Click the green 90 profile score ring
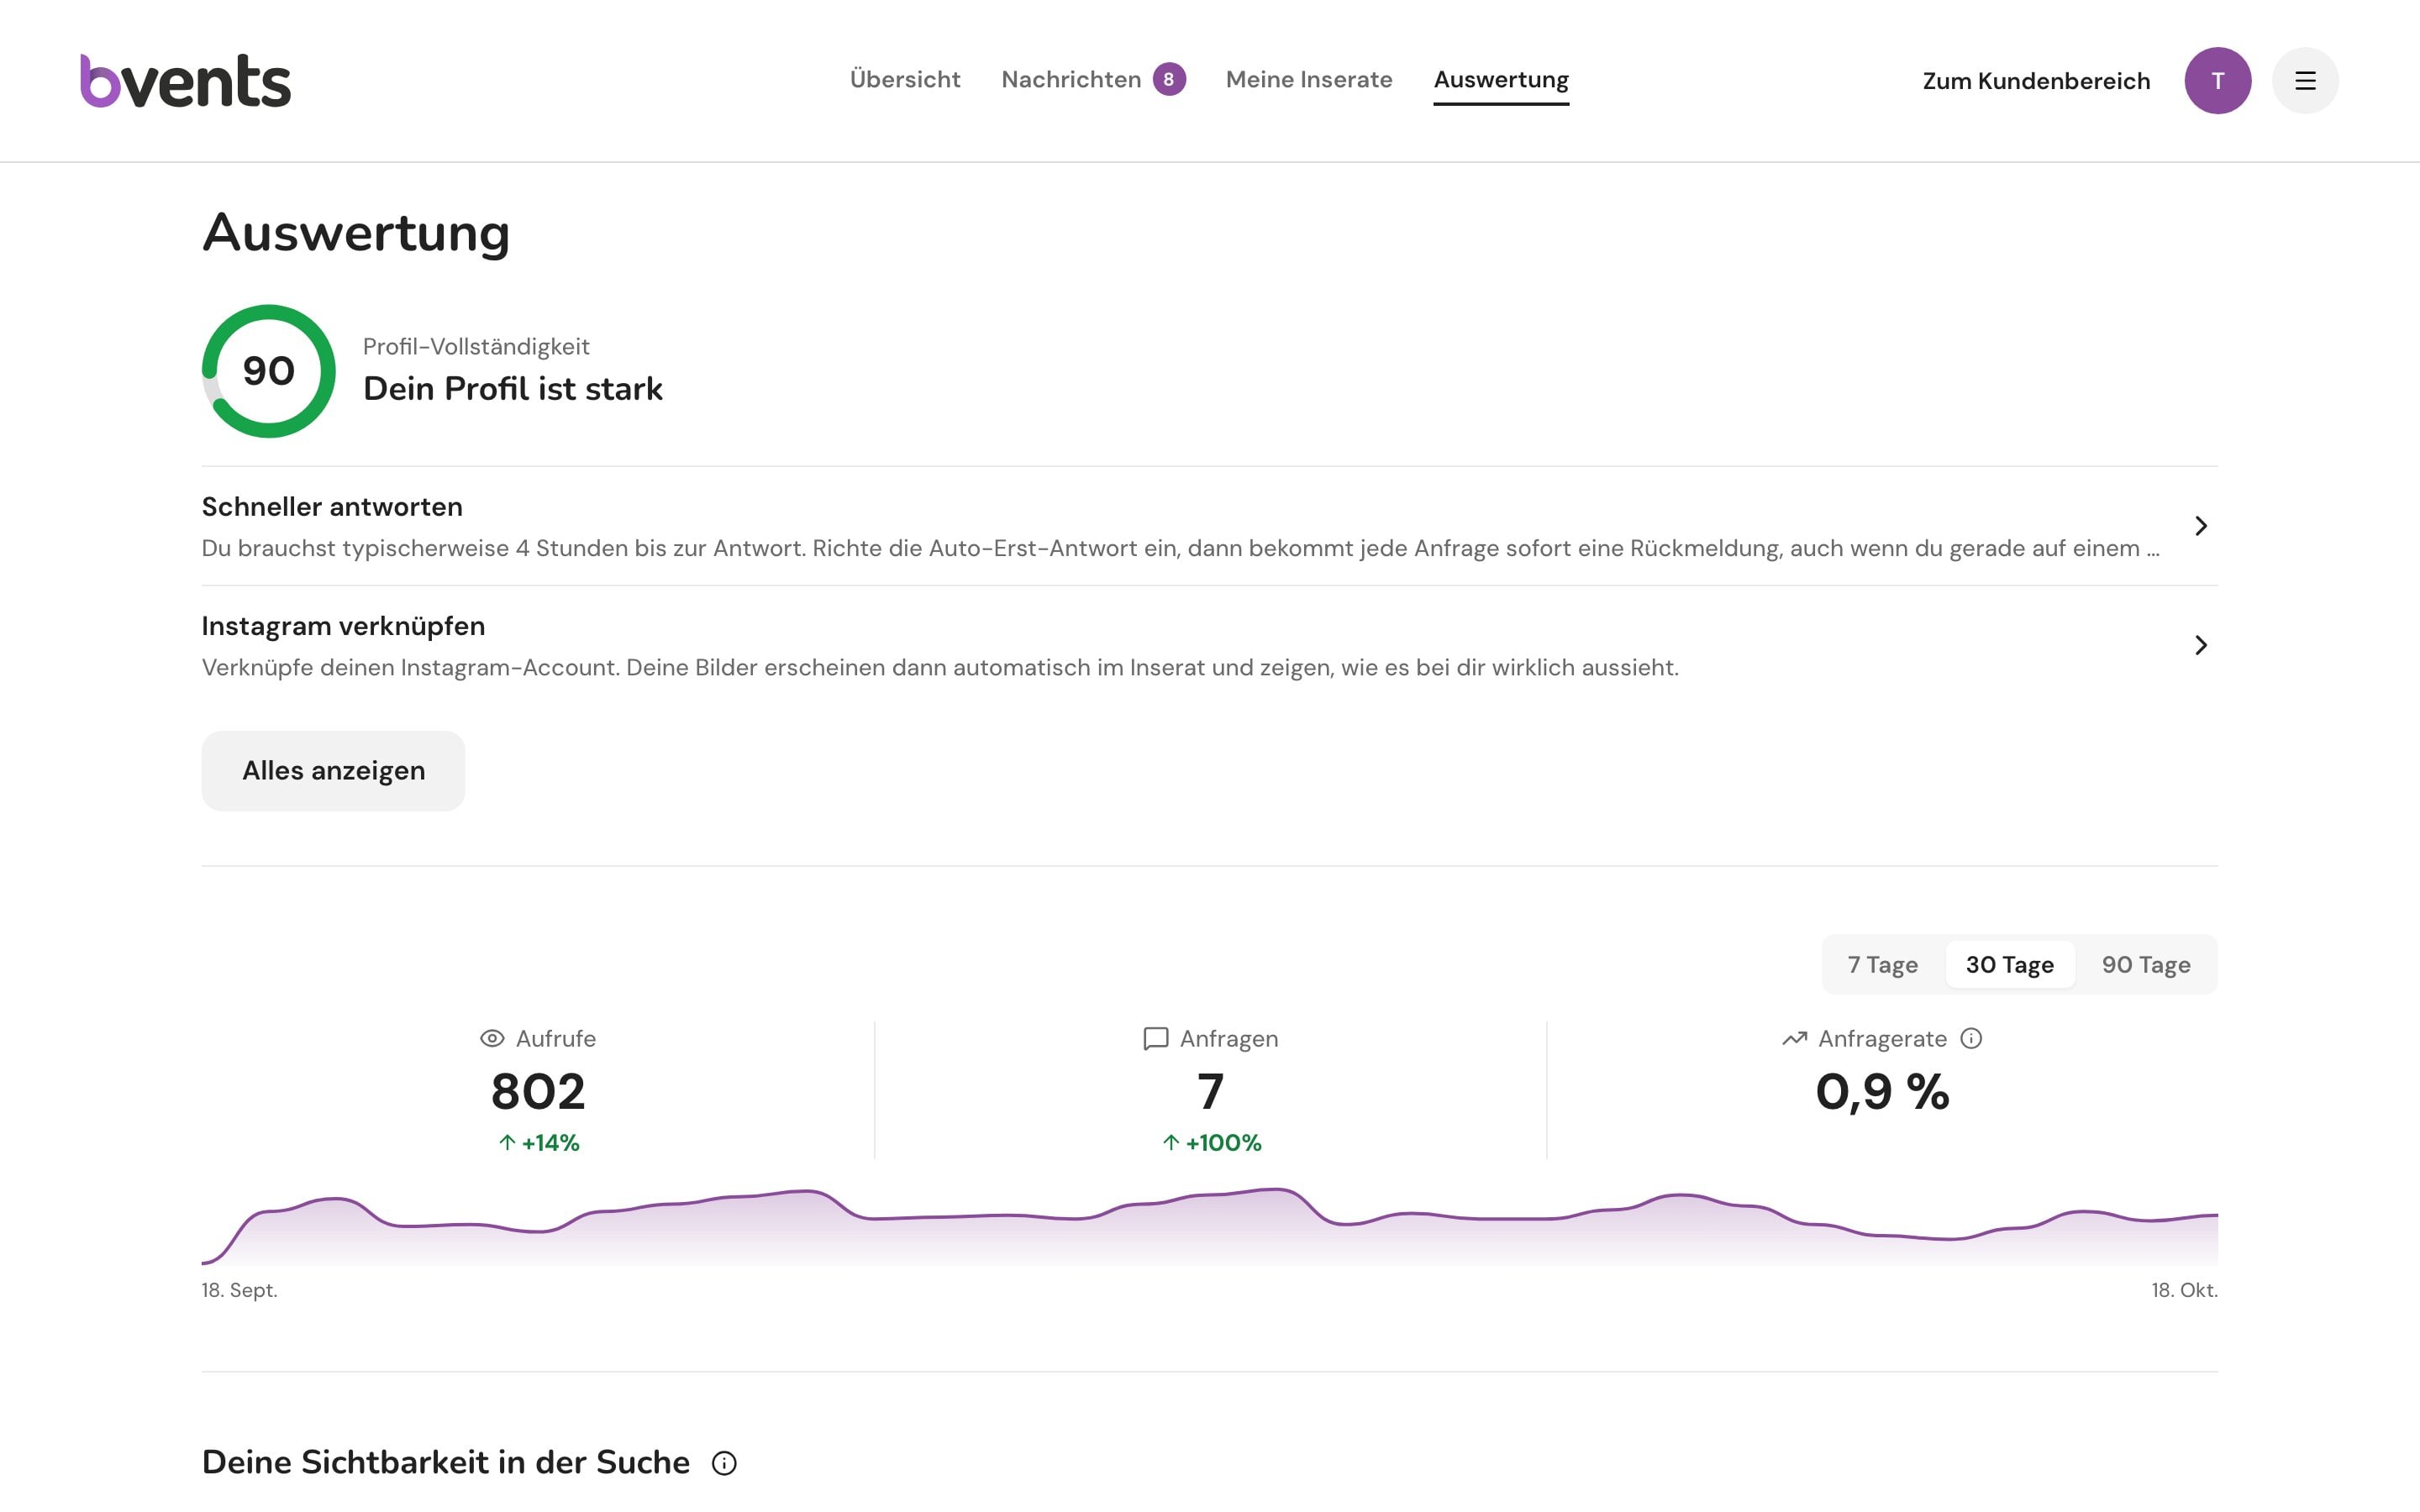The image size is (2420, 1512). click(269, 371)
